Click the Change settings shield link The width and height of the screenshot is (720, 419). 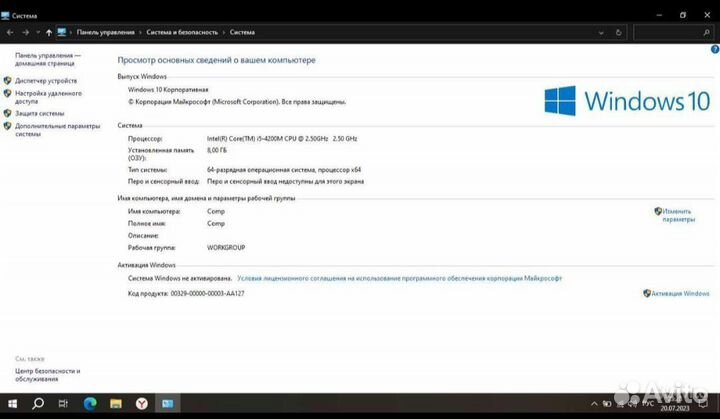pyautogui.click(x=676, y=215)
